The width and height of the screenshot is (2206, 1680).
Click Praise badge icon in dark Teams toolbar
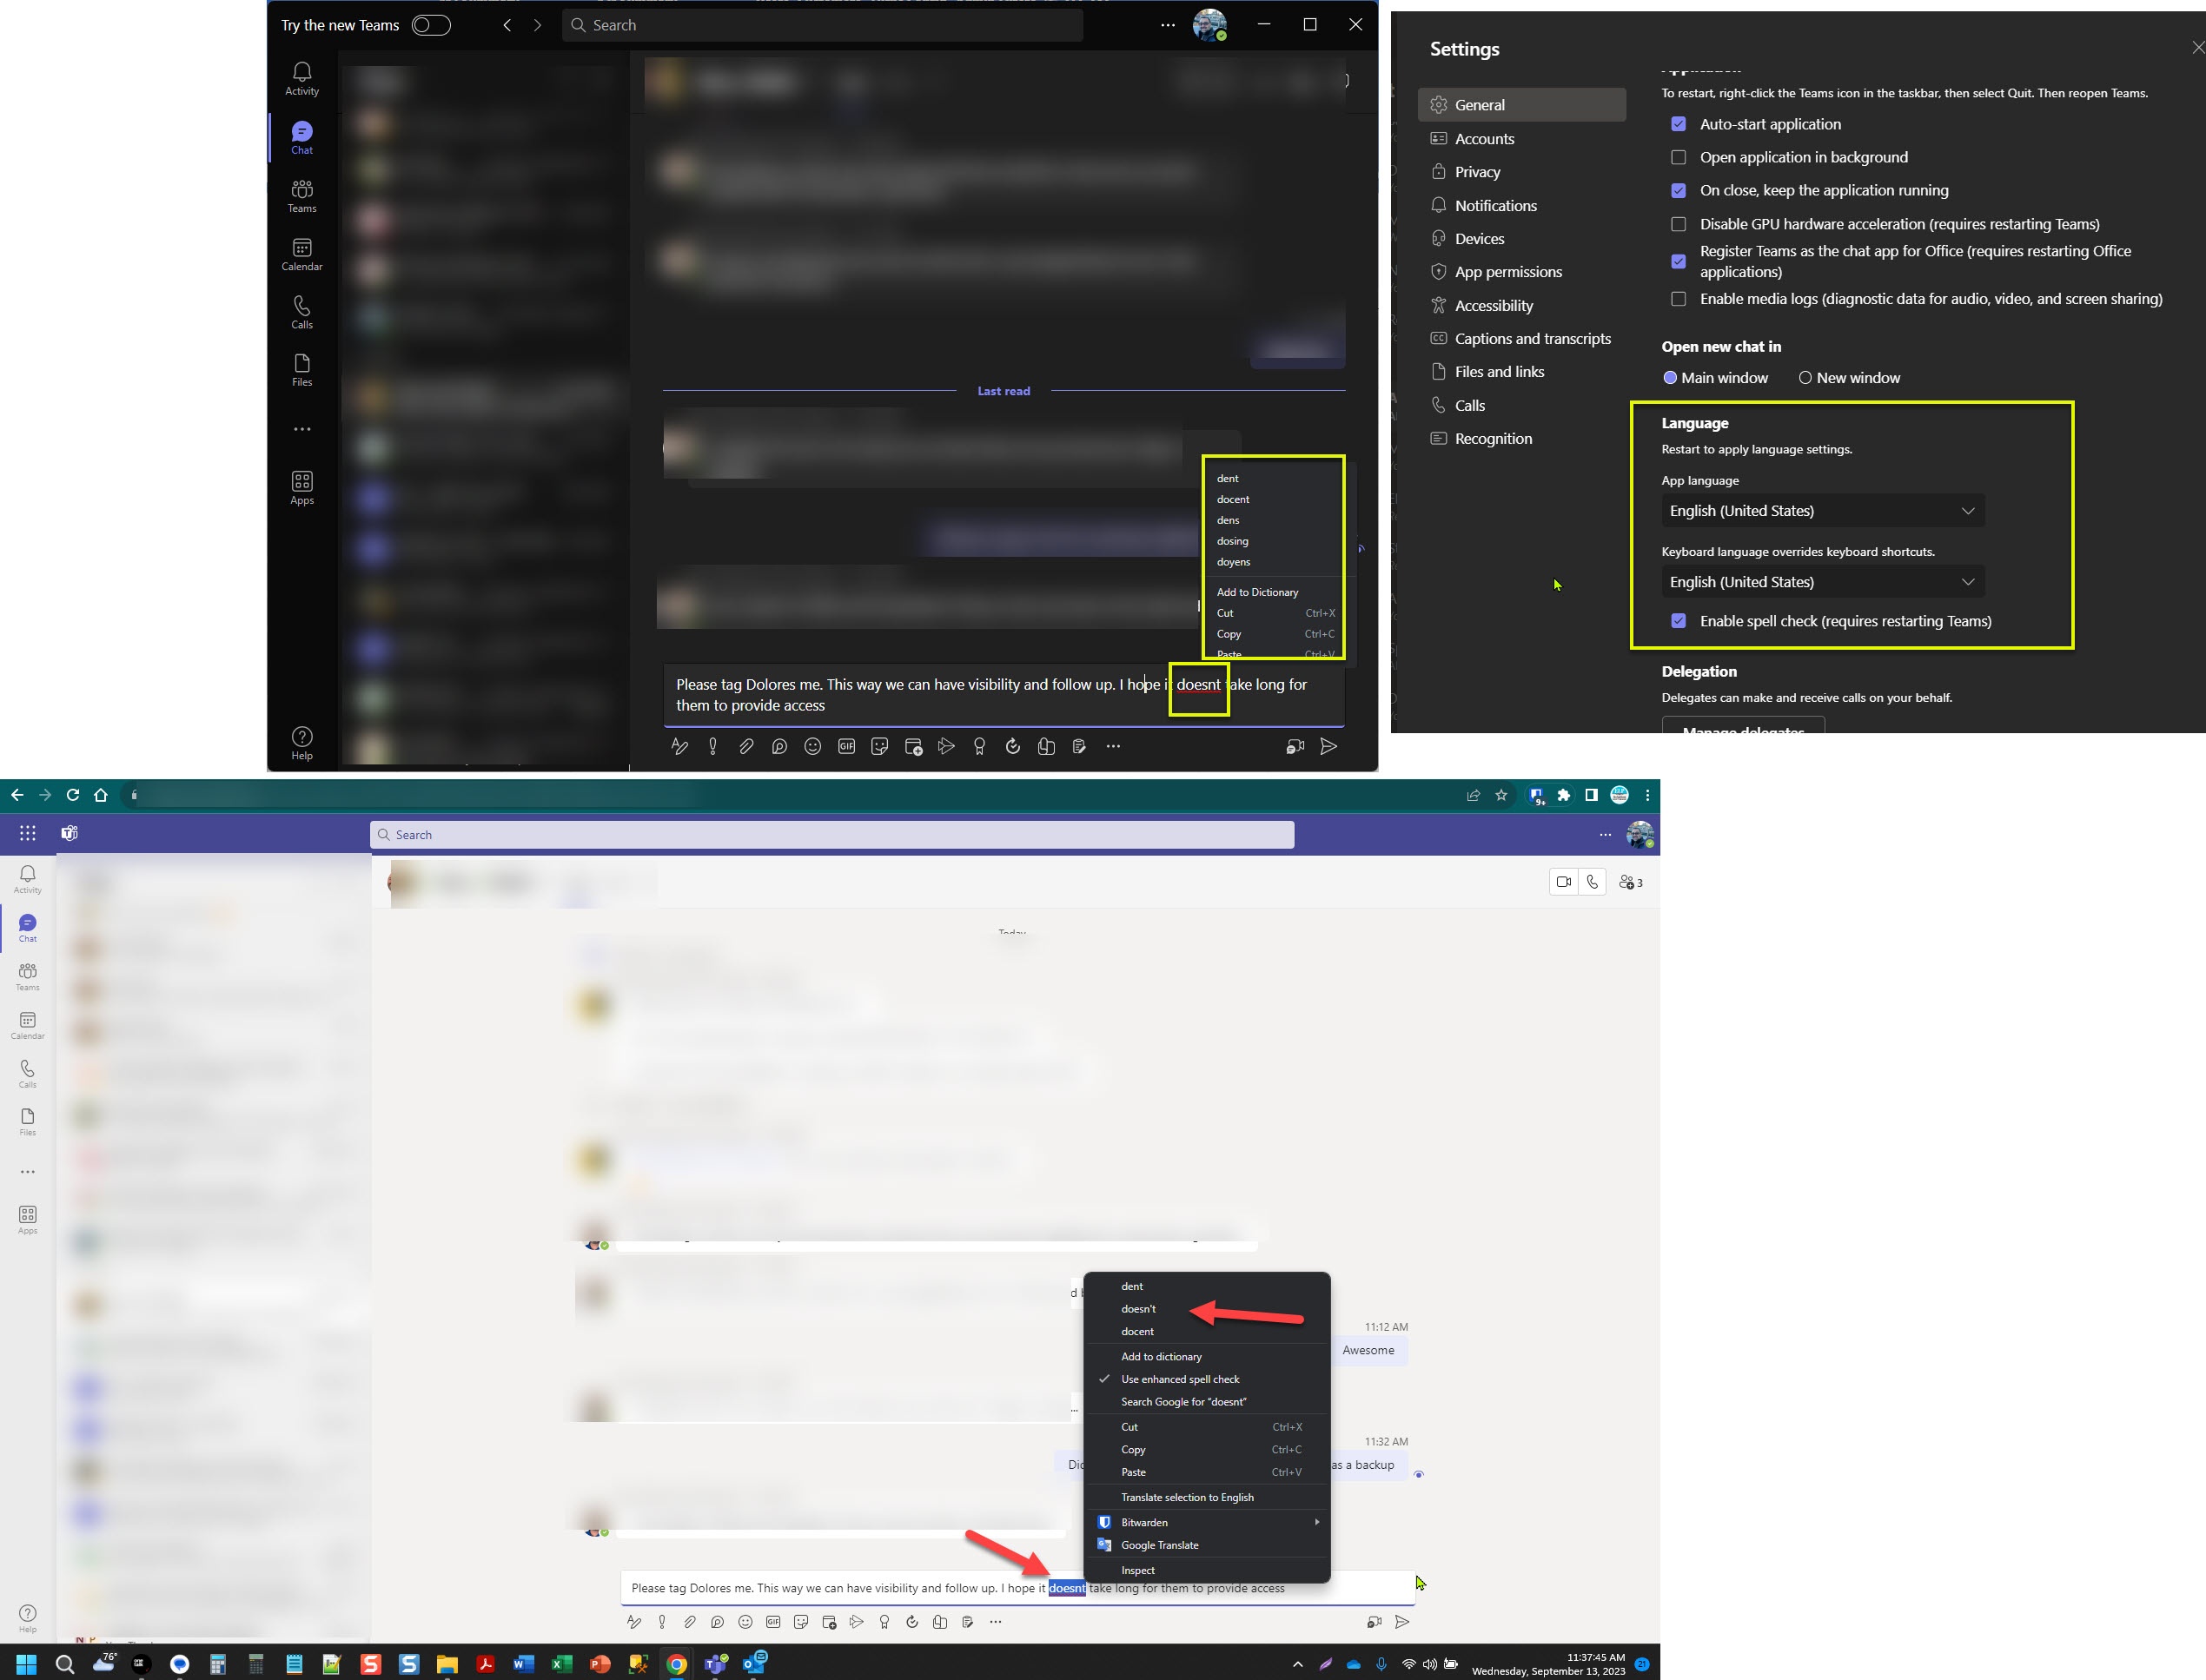980,746
